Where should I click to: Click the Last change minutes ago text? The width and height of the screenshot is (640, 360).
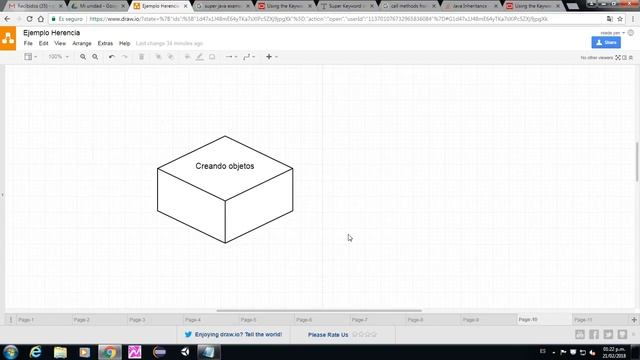point(169,43)
